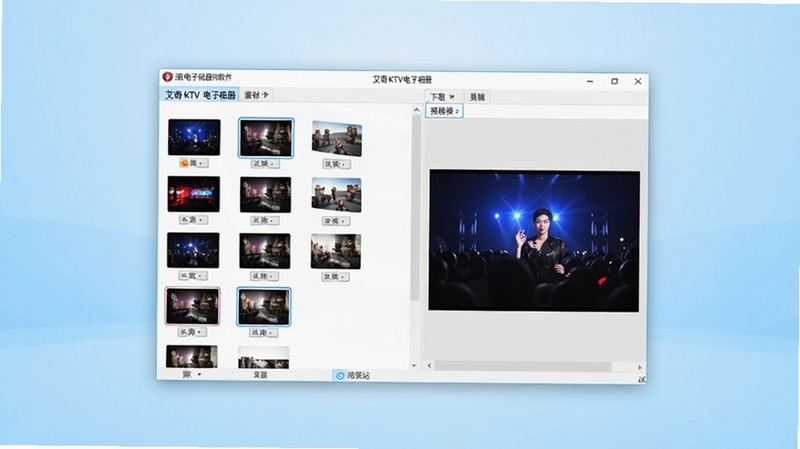Open dropdown under second-row middle thumbnail
Screen dimensions: 800x449
265,220
